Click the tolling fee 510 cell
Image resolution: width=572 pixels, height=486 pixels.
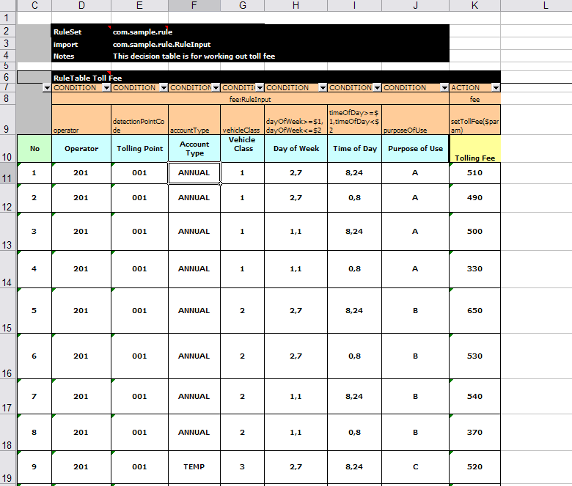tap(475, 173)
